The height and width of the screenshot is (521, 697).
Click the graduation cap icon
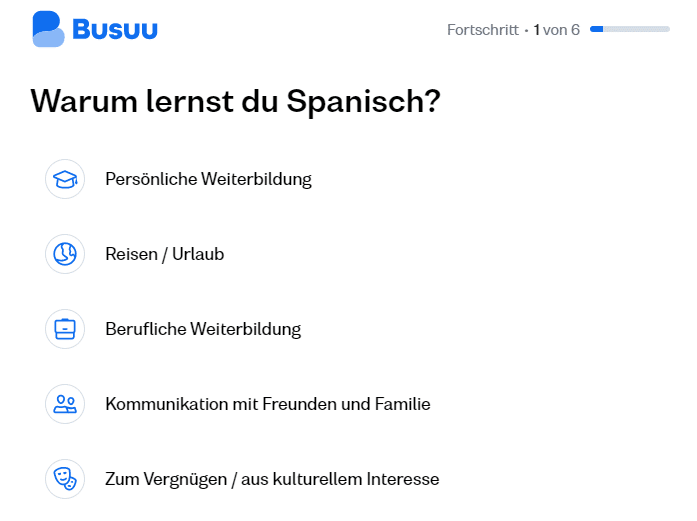pyautogui.click(x=65, y=179)
